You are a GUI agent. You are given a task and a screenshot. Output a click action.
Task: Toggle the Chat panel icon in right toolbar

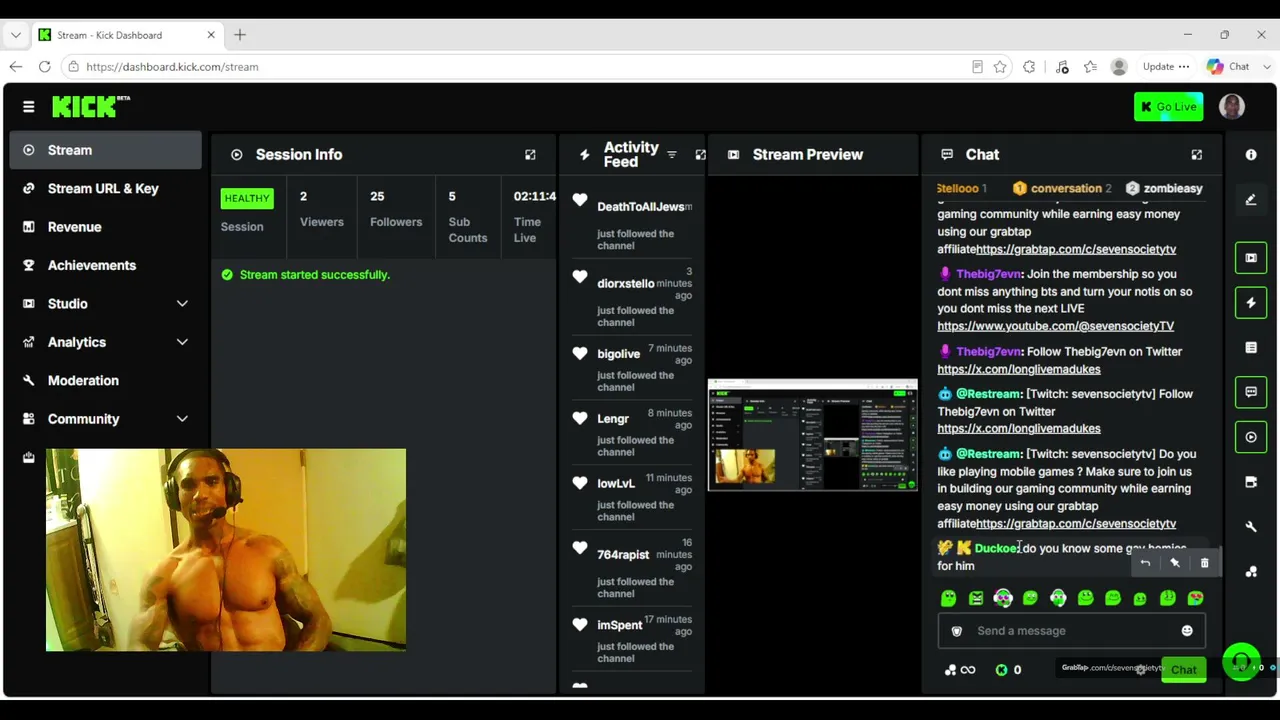pyautogui.click(x=1251, y=392)
